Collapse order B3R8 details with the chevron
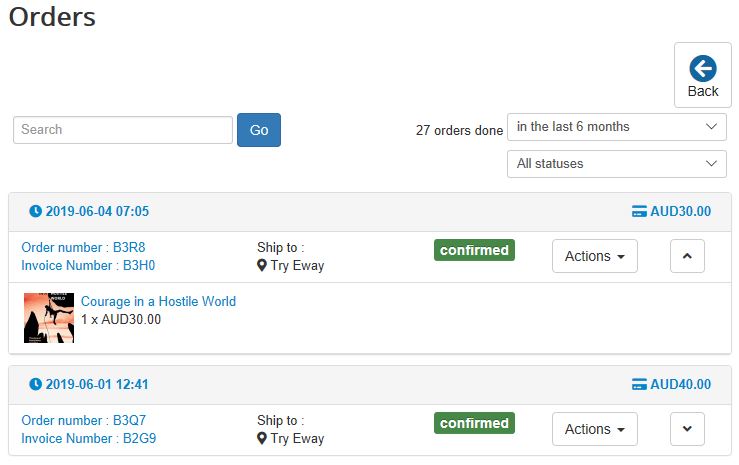The image size is (739, 465). (x=687, y=256)
